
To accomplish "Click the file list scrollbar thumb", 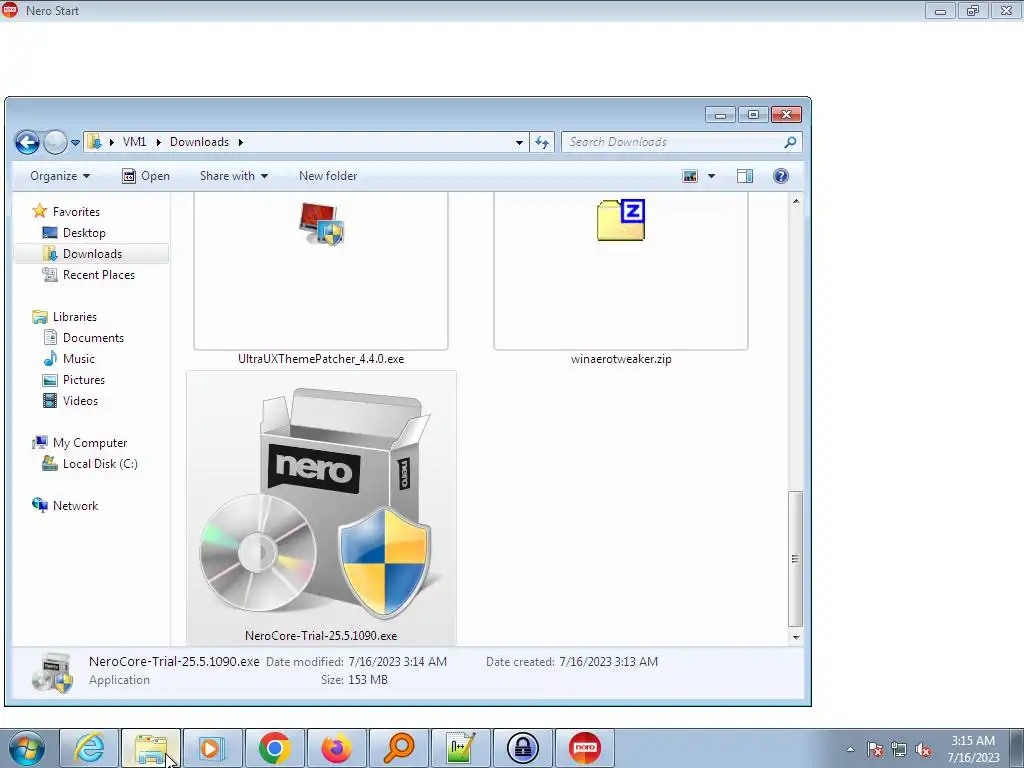I will tap(795, 559).
